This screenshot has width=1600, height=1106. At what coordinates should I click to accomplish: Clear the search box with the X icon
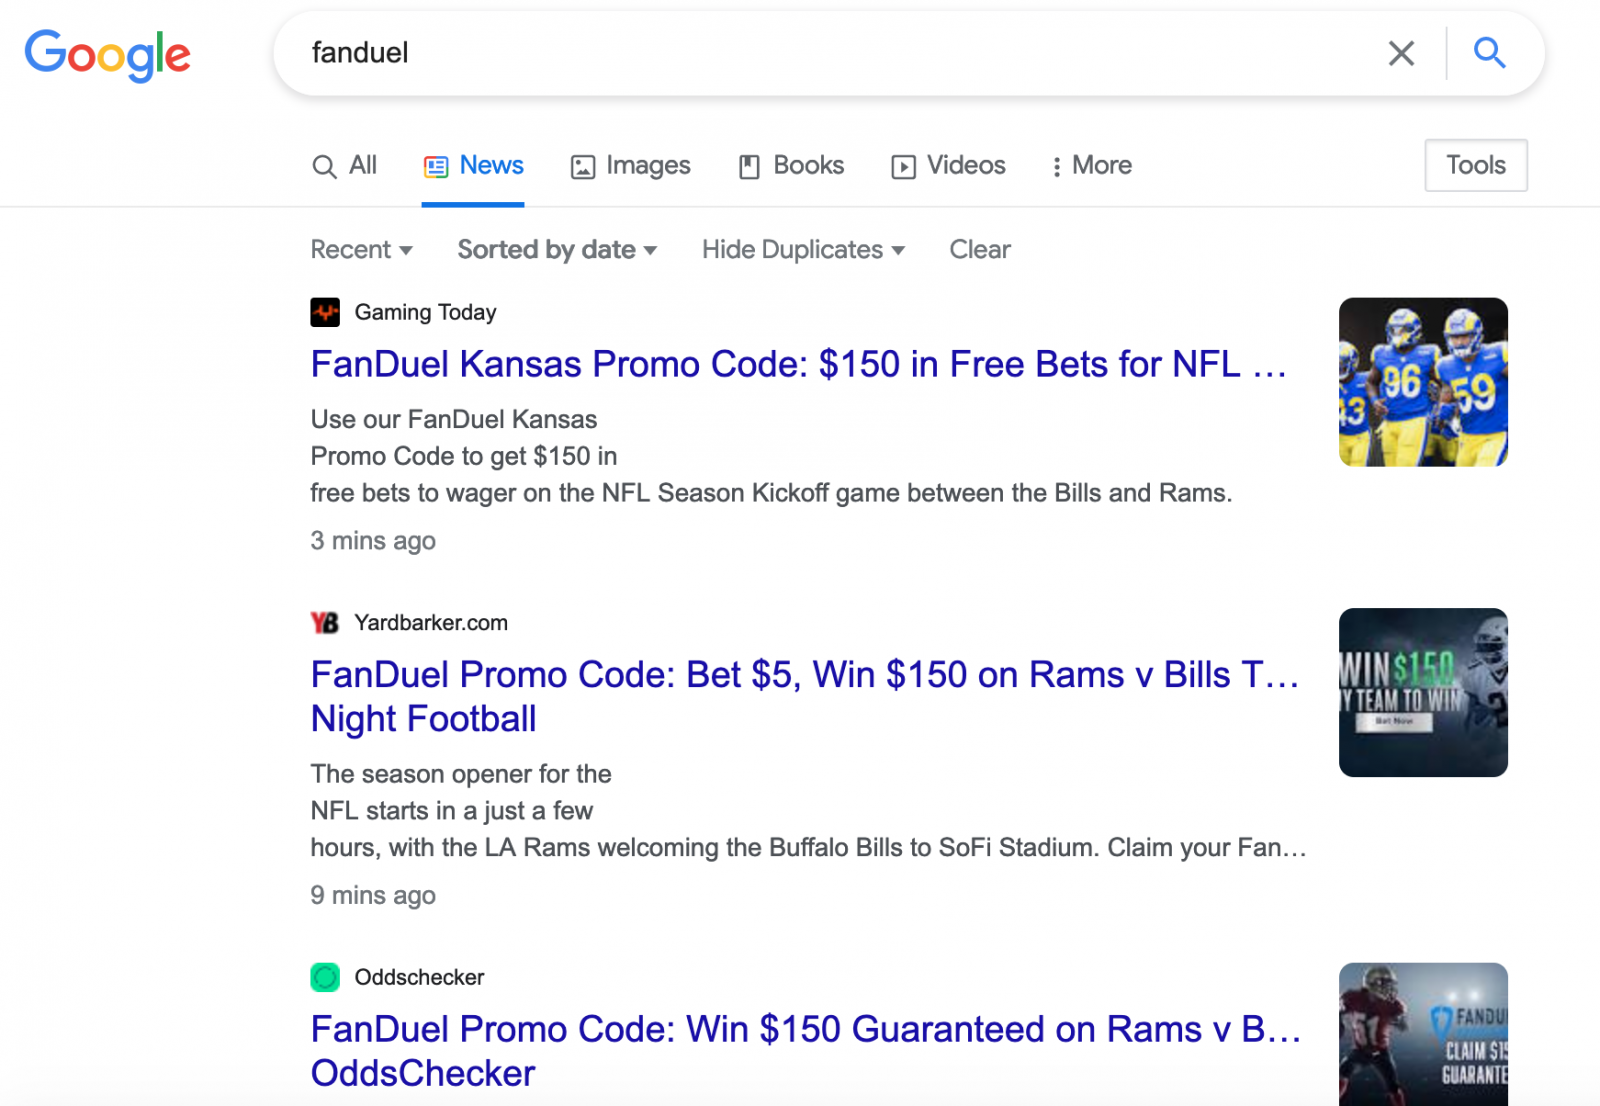[1401, 53]
